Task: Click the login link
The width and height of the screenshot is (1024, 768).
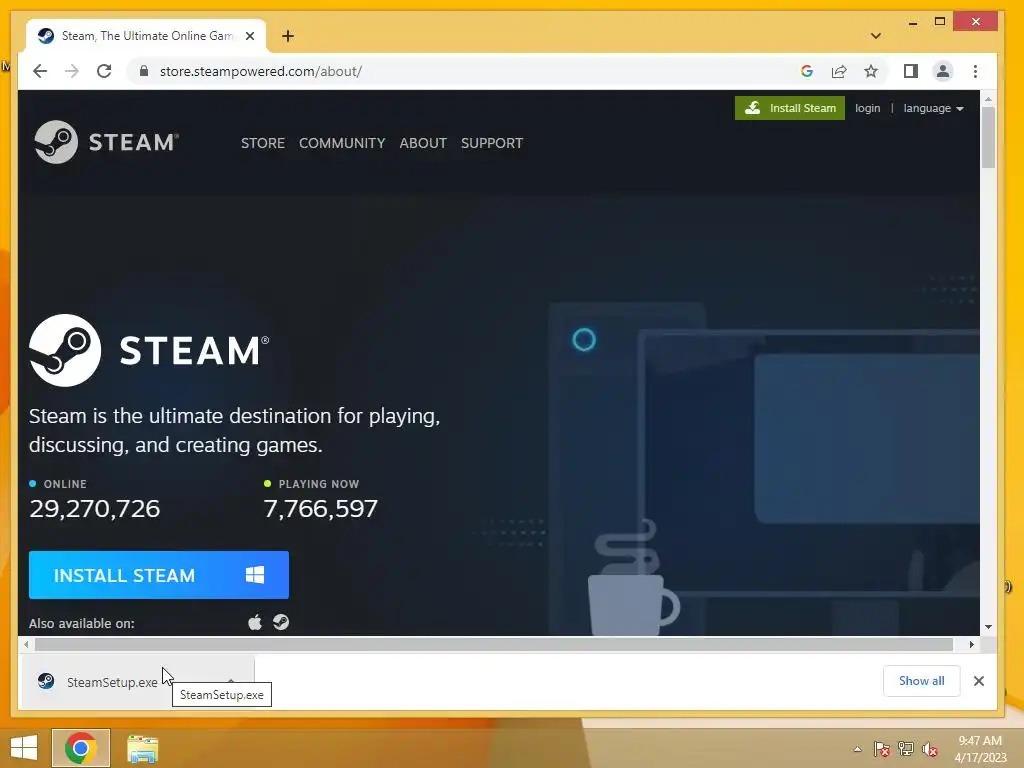Action: coord(867,108)
